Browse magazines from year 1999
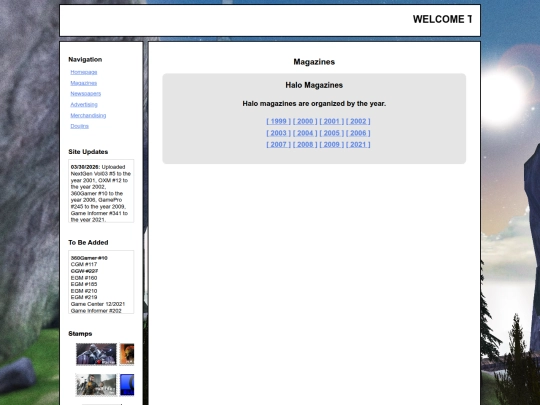540x405 pixels. (x=278, y=121)
